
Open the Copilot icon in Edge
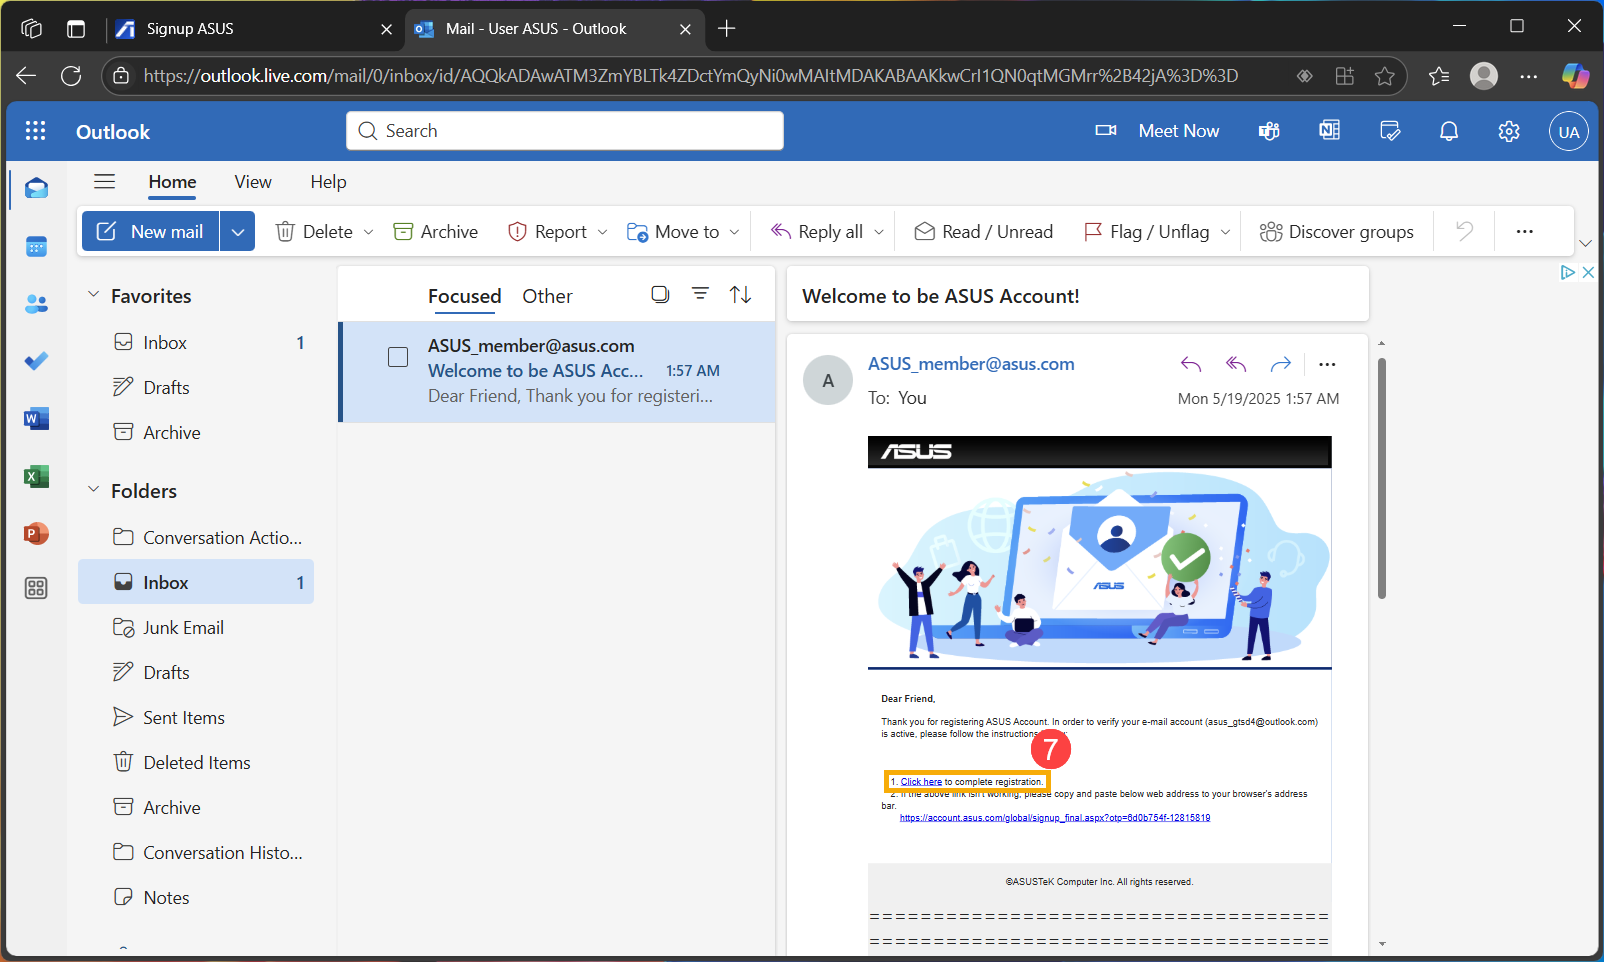tap(1575, 75)
